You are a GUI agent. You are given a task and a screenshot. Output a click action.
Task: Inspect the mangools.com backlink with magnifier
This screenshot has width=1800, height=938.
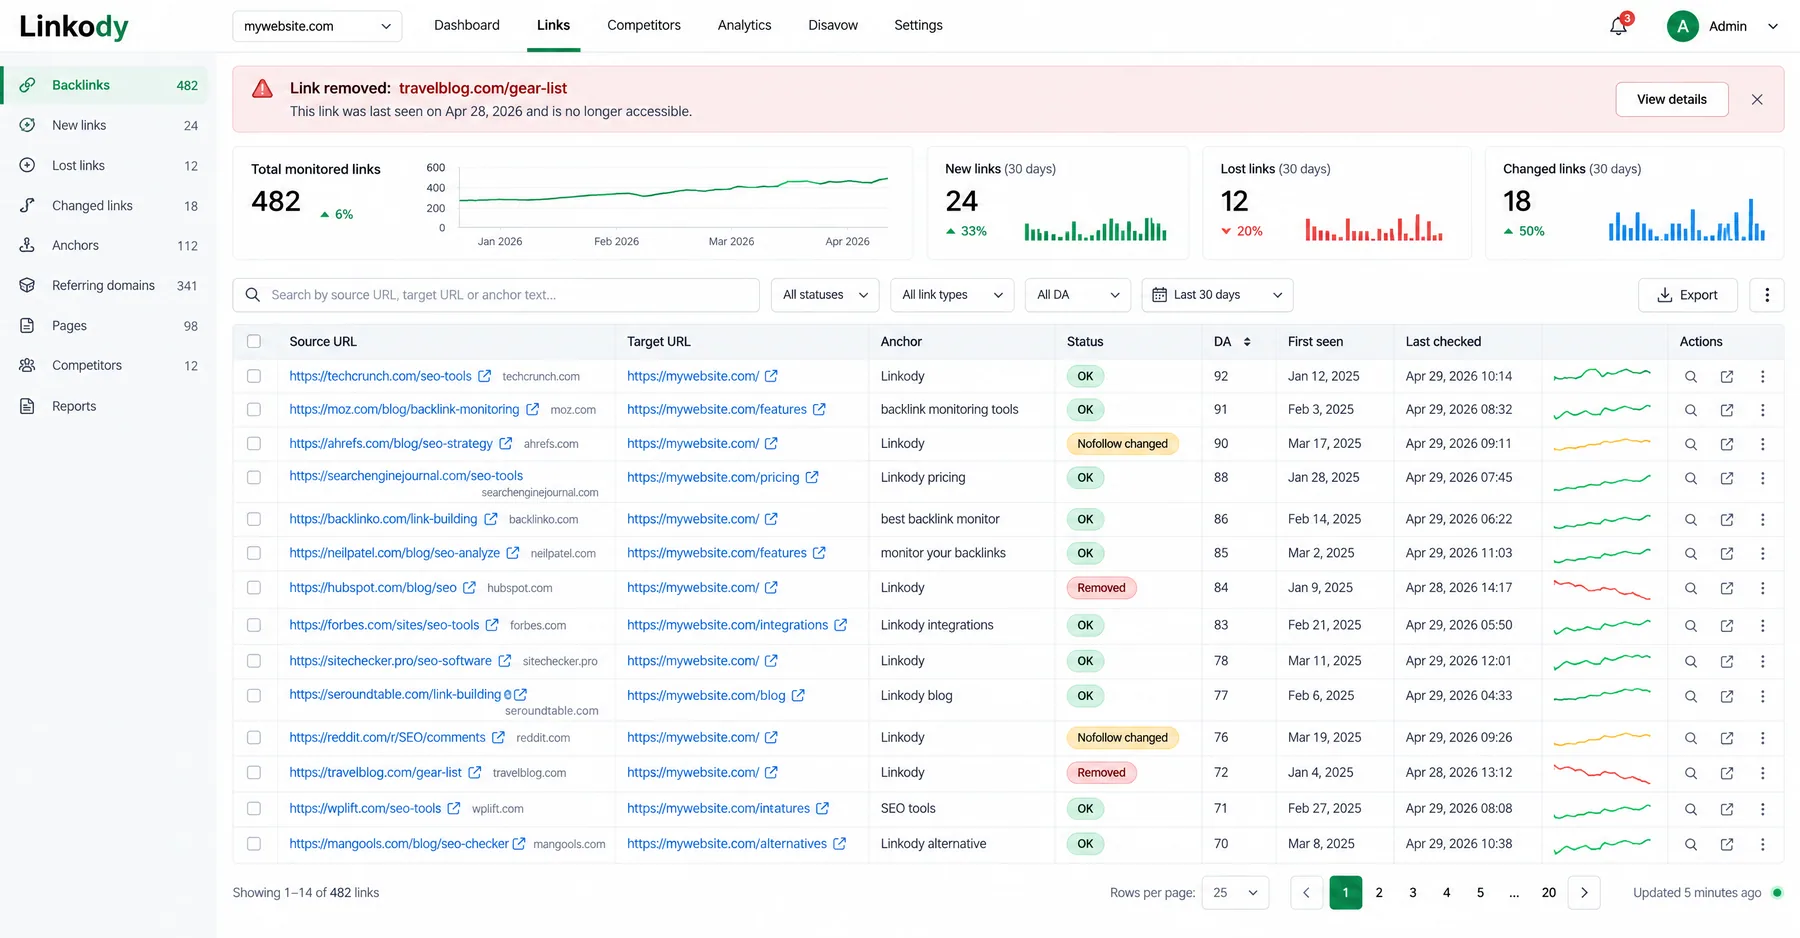point(1691,845)
